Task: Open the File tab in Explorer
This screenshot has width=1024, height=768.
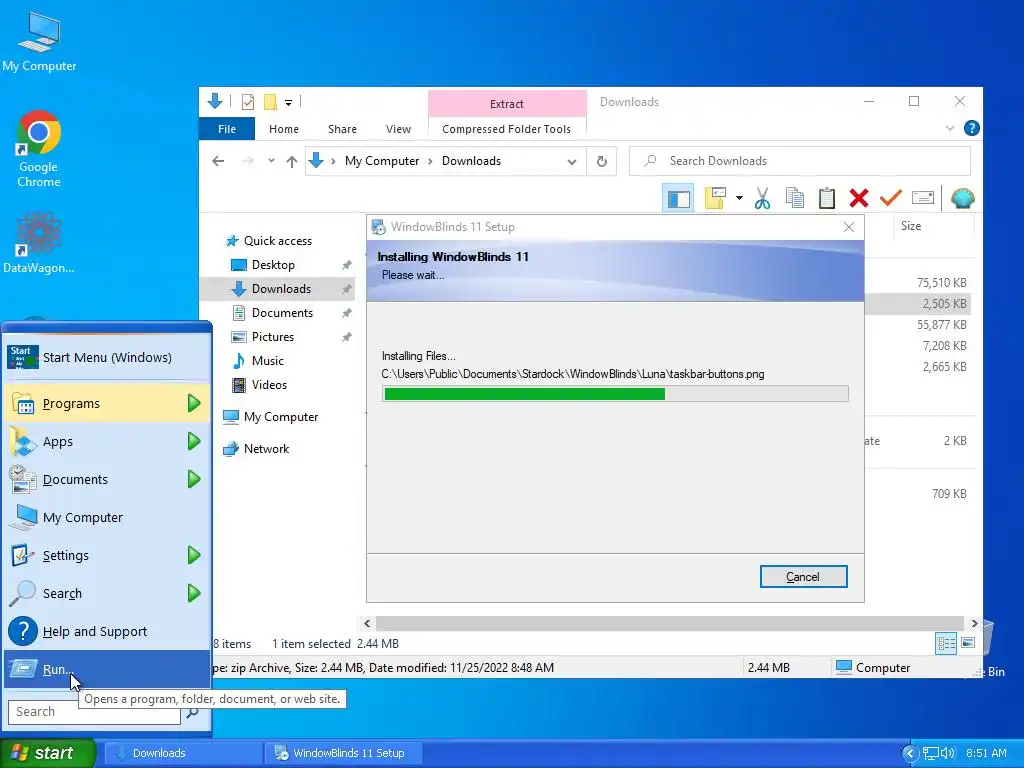Action: pos(227,129)
